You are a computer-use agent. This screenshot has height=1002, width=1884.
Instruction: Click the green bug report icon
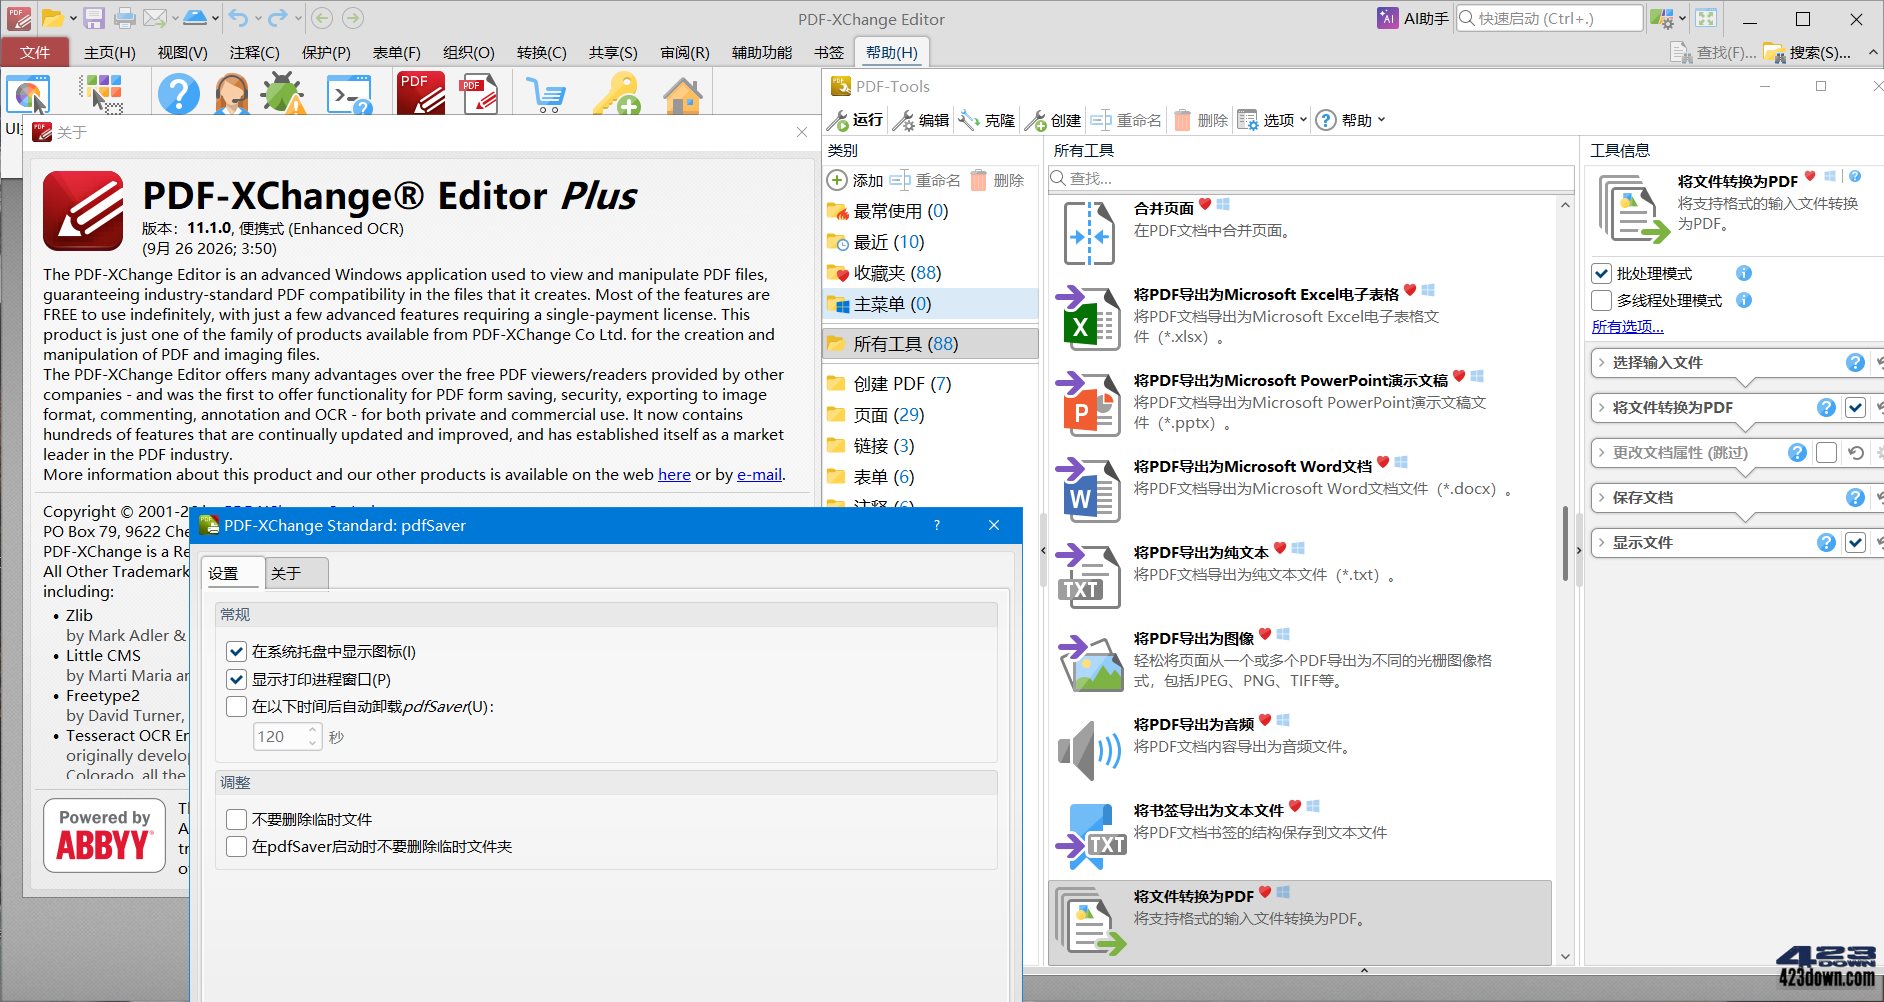coord(284,94)
